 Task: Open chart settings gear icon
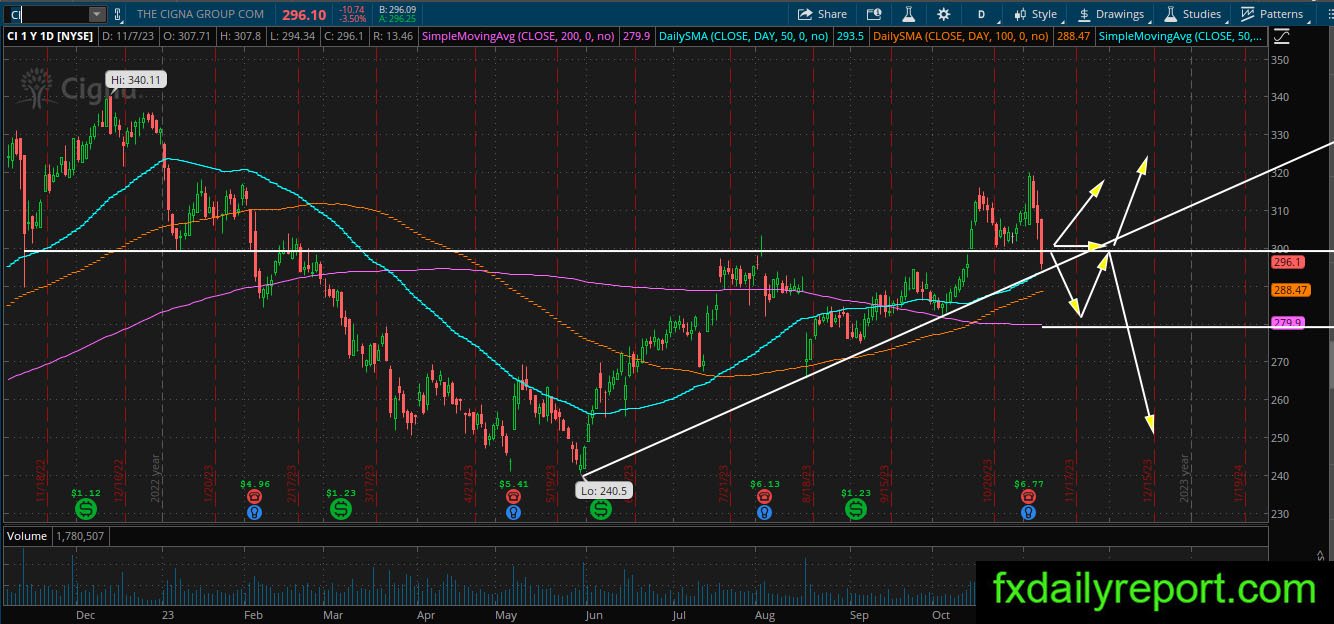click(943, 14)
